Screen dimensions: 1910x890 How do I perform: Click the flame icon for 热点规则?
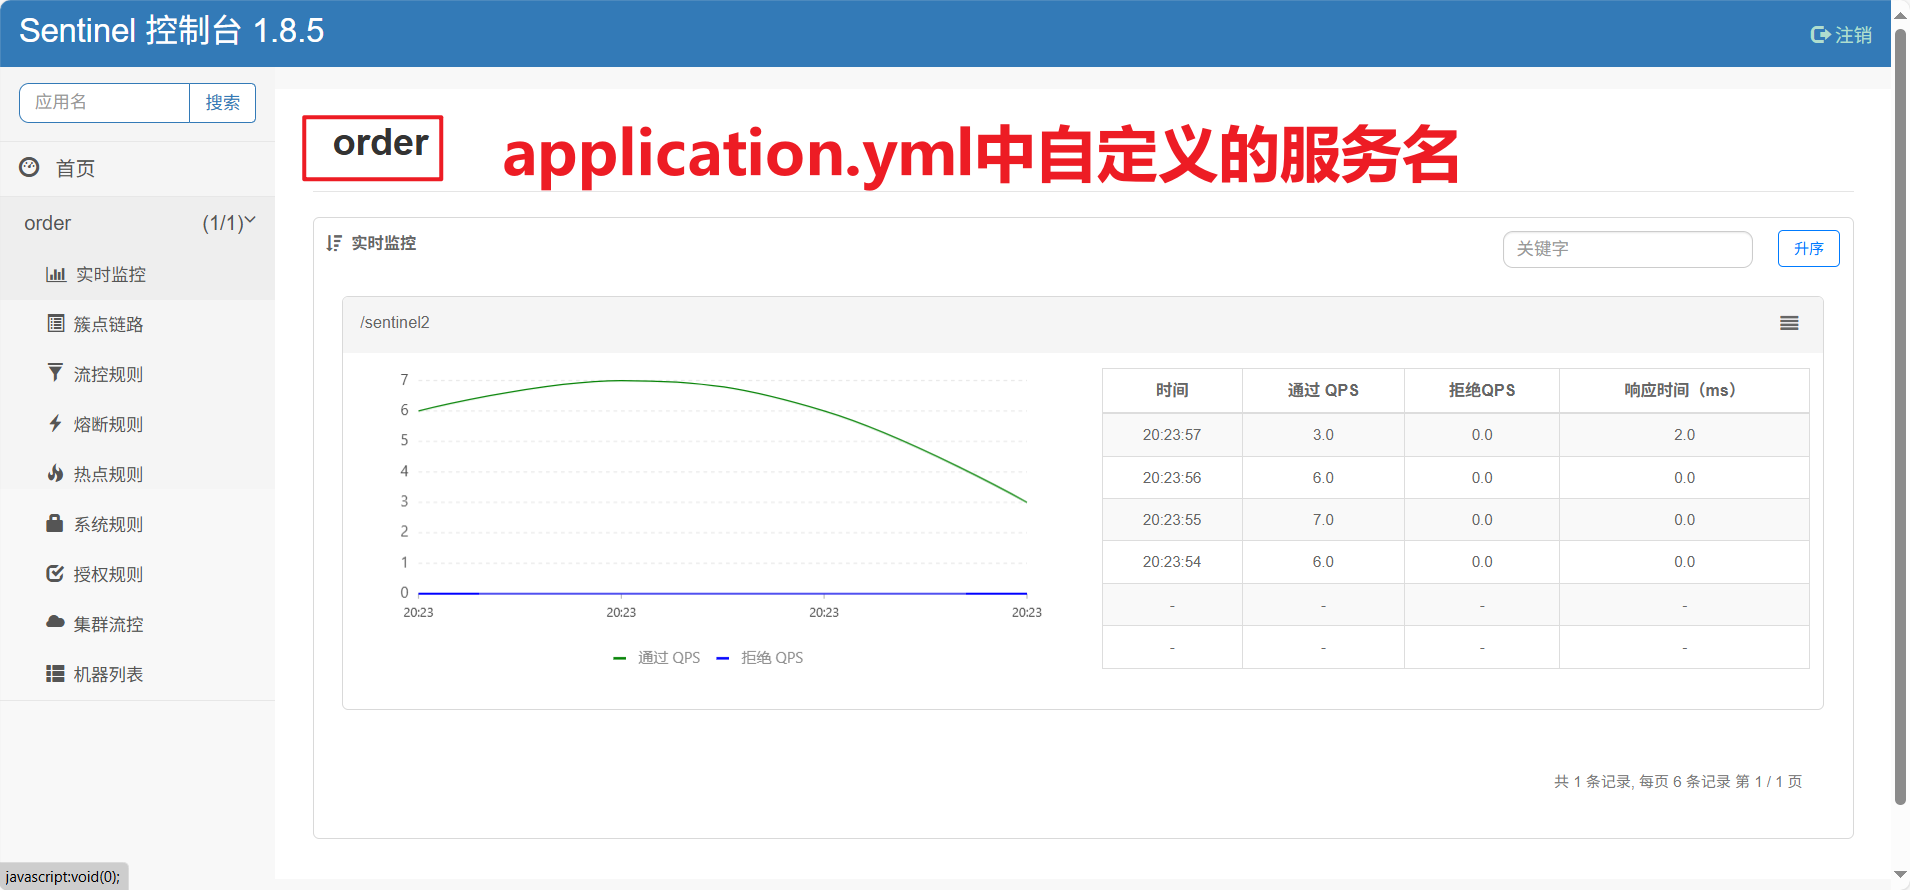[56, 473]
